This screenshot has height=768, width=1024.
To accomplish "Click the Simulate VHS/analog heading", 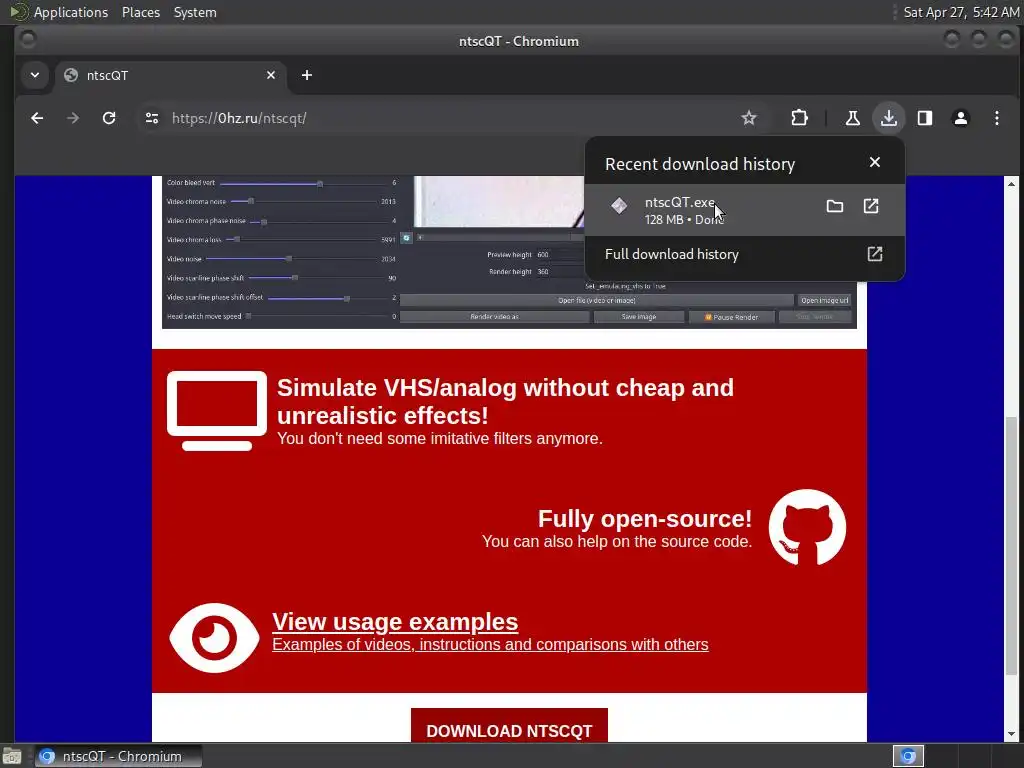I will click(x=505, y=402).
